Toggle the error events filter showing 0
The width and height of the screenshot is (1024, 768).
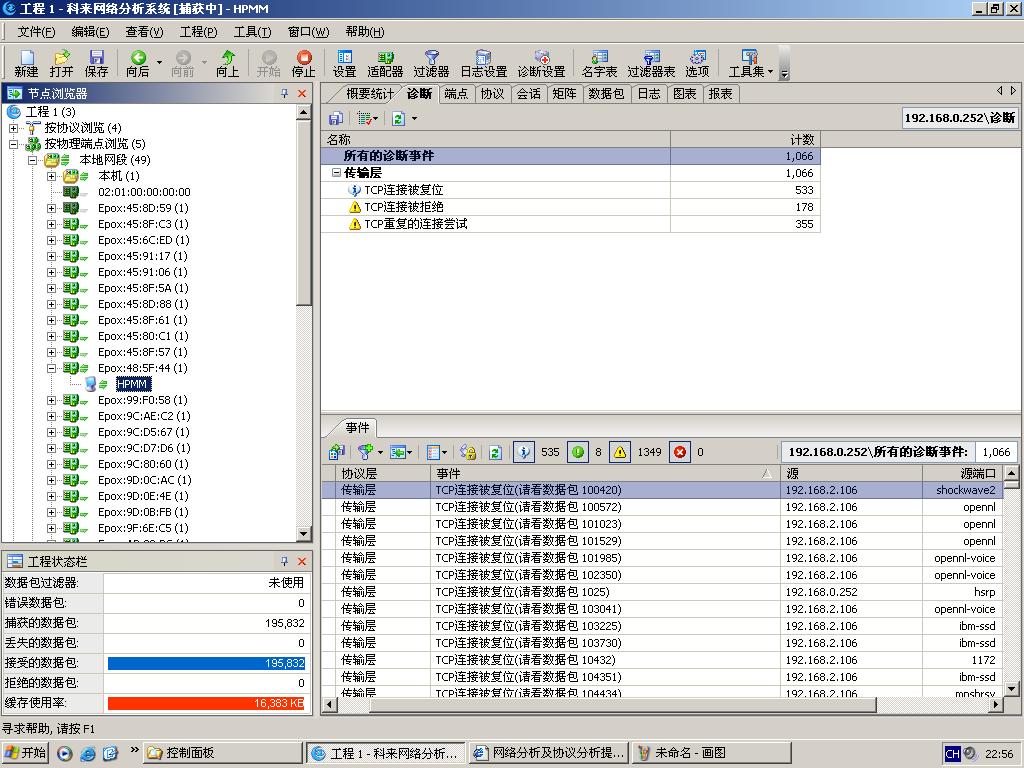click(680, 452)
